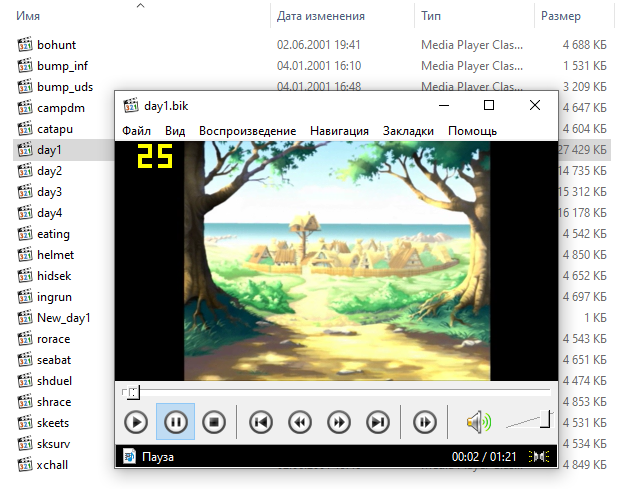
Task: Maximize the day1.bik player window
Action: (489, 105)
